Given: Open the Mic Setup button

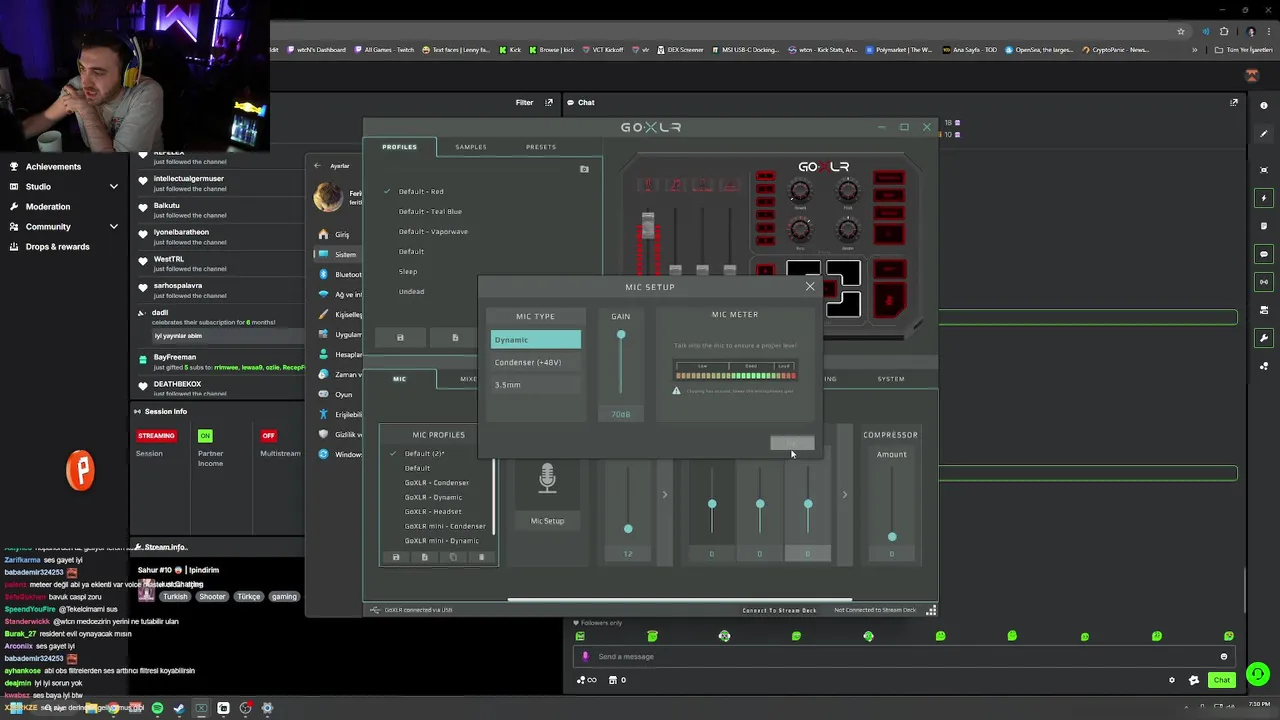Looking at the screenshot, I should tap(547, 521).
